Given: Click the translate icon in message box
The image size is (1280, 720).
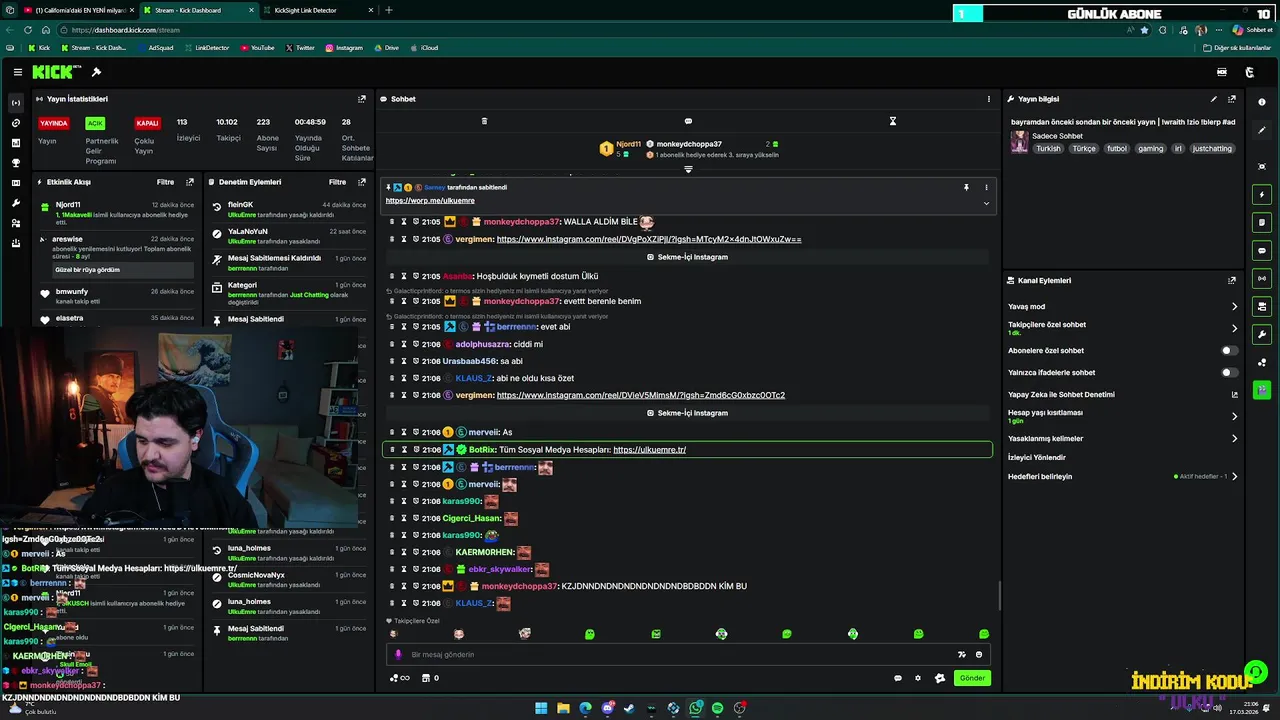Looking at the screenshot, I should click(x=962, y=655).
